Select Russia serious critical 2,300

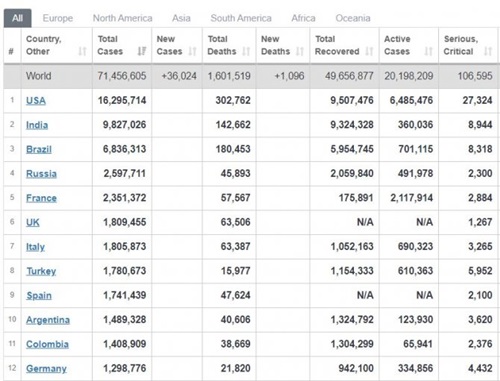pos(480,173)
